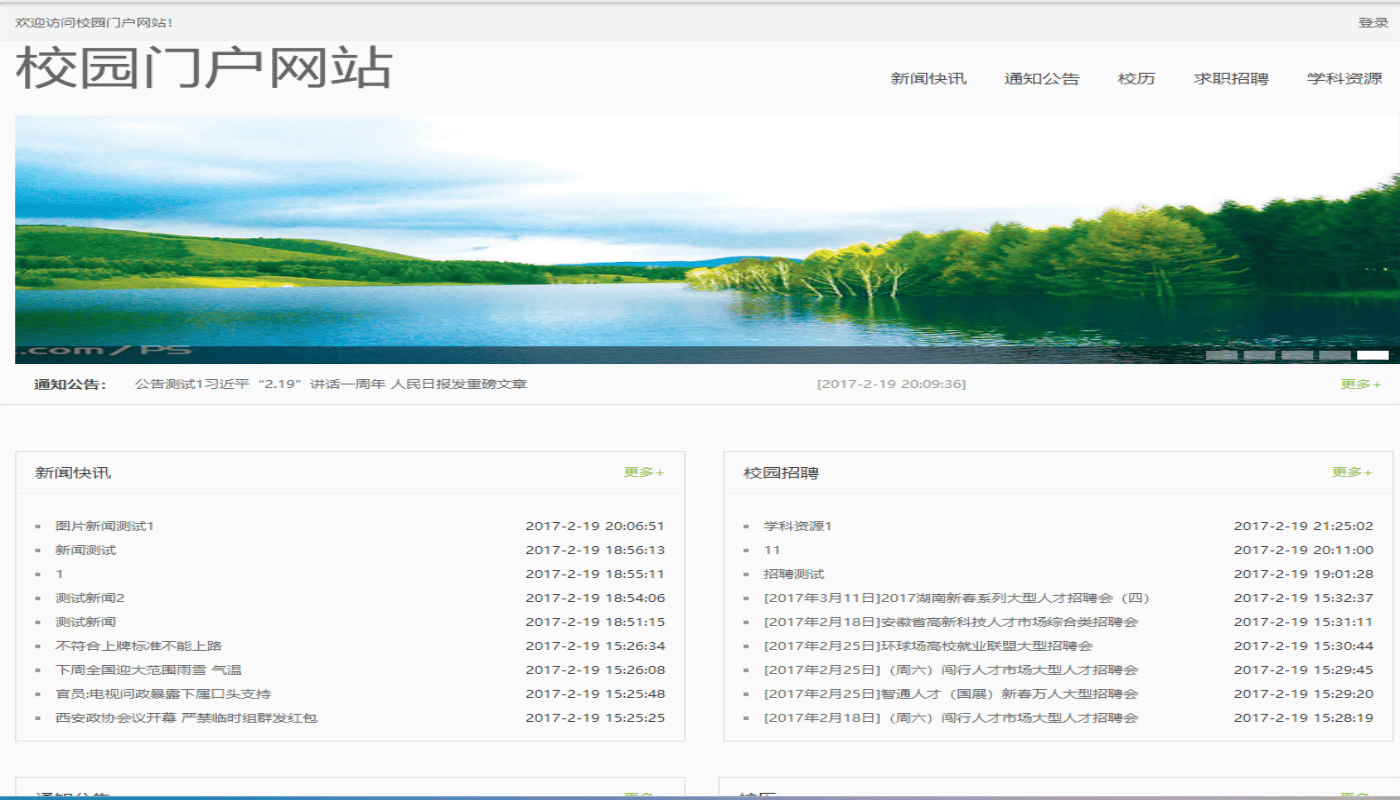Open the 通知公告 navigation menu item
This screenshot has height=800, width=1400.
(x=1043, y=78)
